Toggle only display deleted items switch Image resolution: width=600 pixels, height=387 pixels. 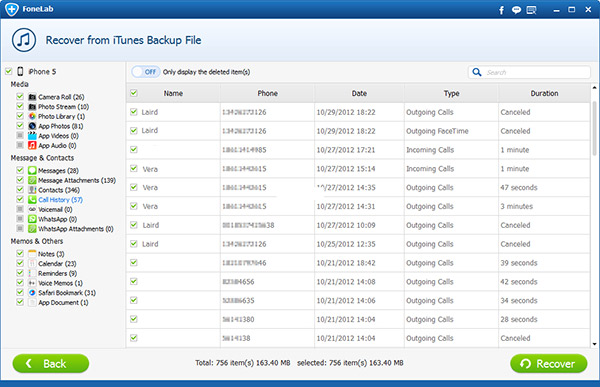click(145, 72)
